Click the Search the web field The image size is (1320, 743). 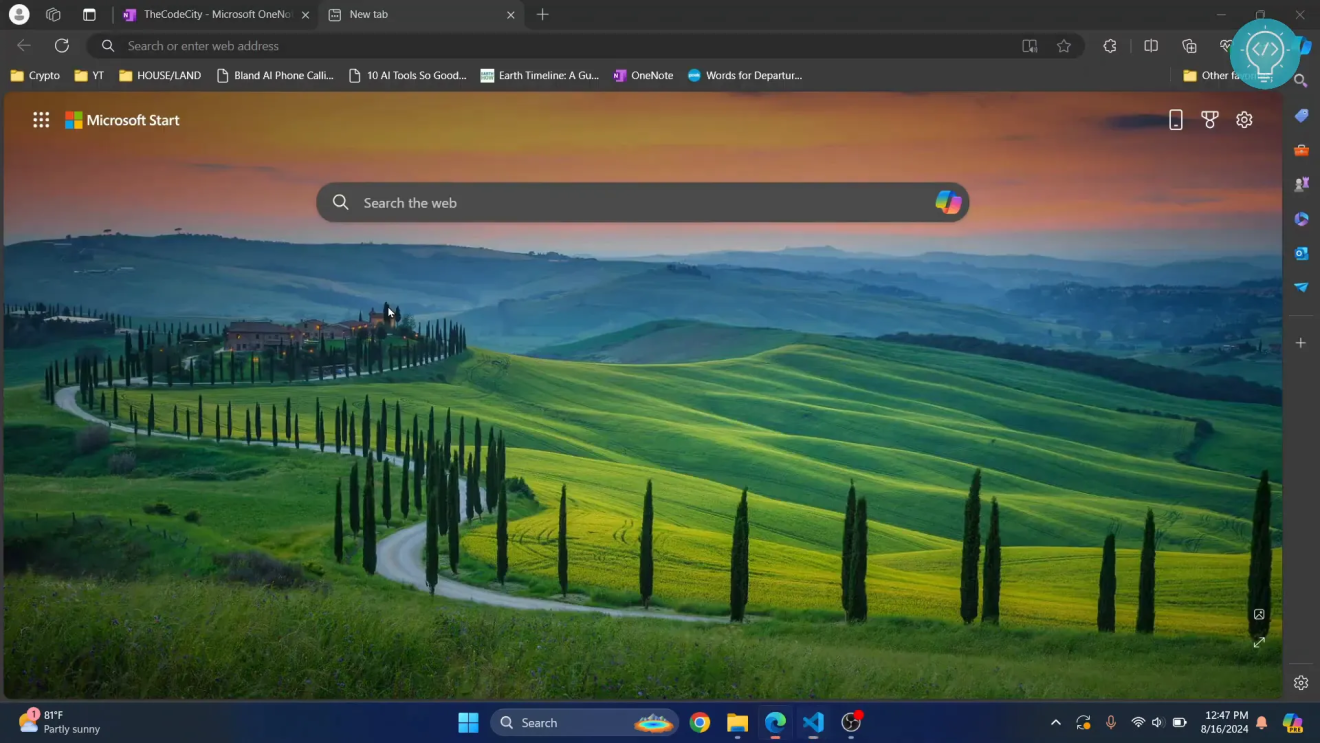[500, 202]
